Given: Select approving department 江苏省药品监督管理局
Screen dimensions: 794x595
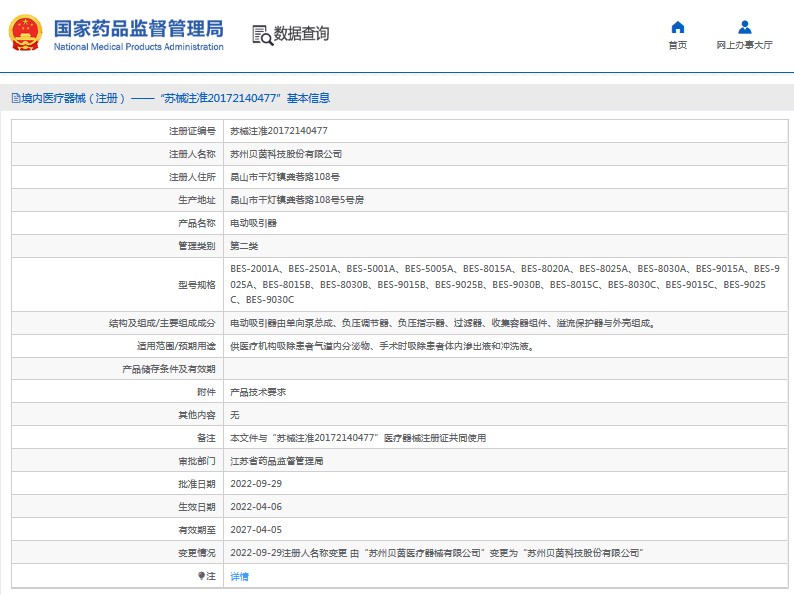Looking at the screenshot, I should pyautogui.click(x=276, y=461).
